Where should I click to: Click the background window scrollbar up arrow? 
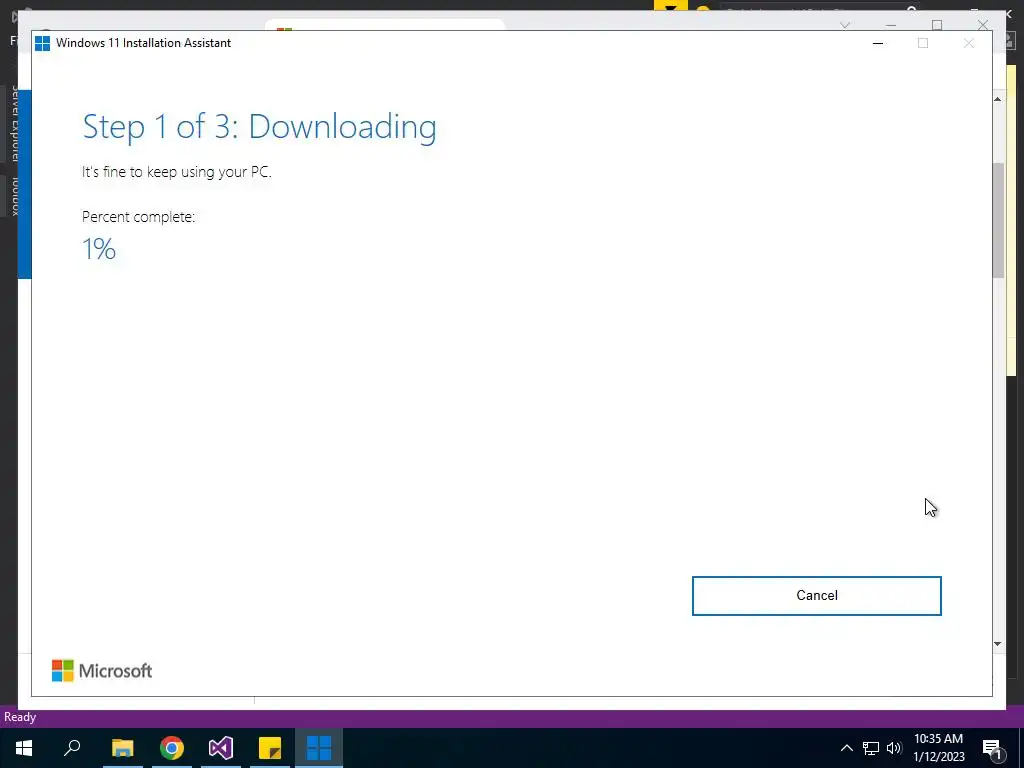click(998, 99)
